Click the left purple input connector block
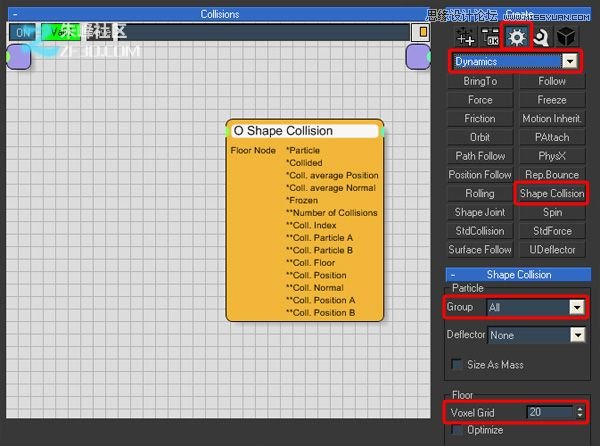600x446 pixels. 18,57
